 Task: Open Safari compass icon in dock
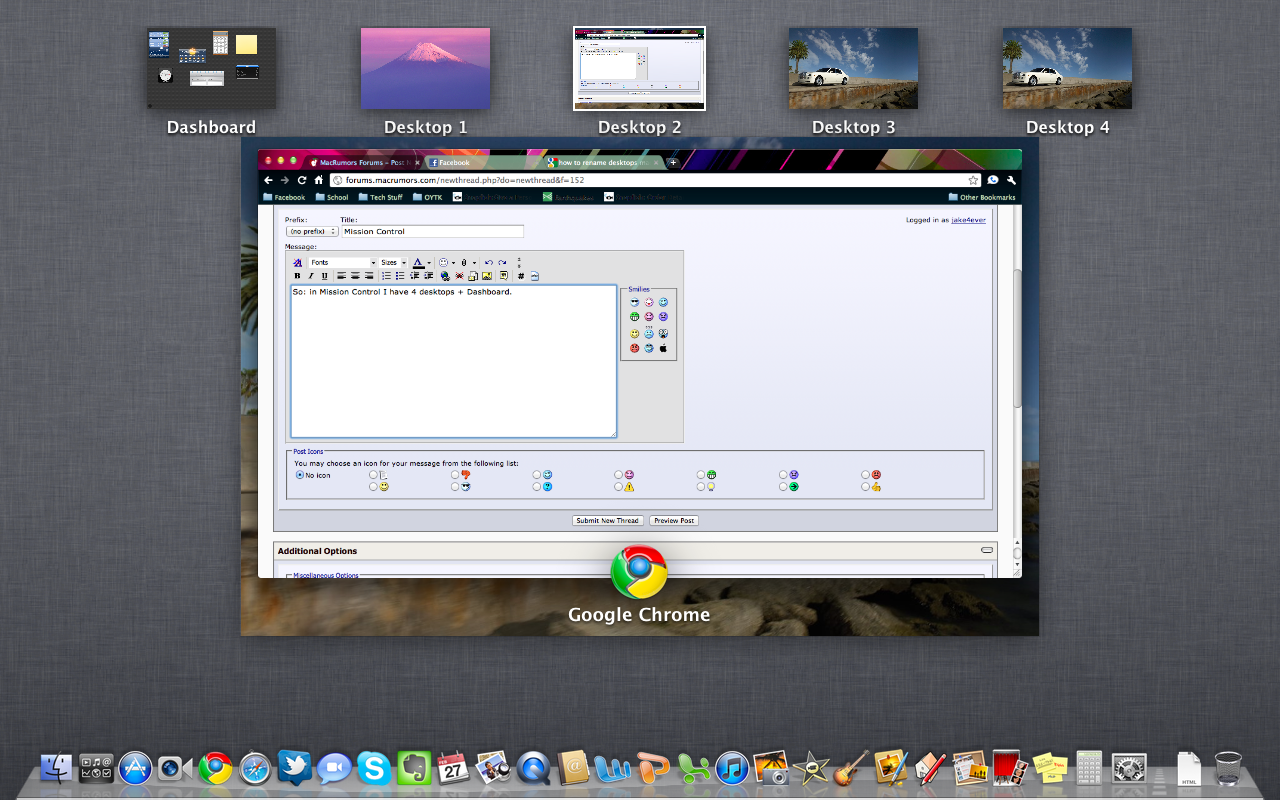tap(255, 768)
